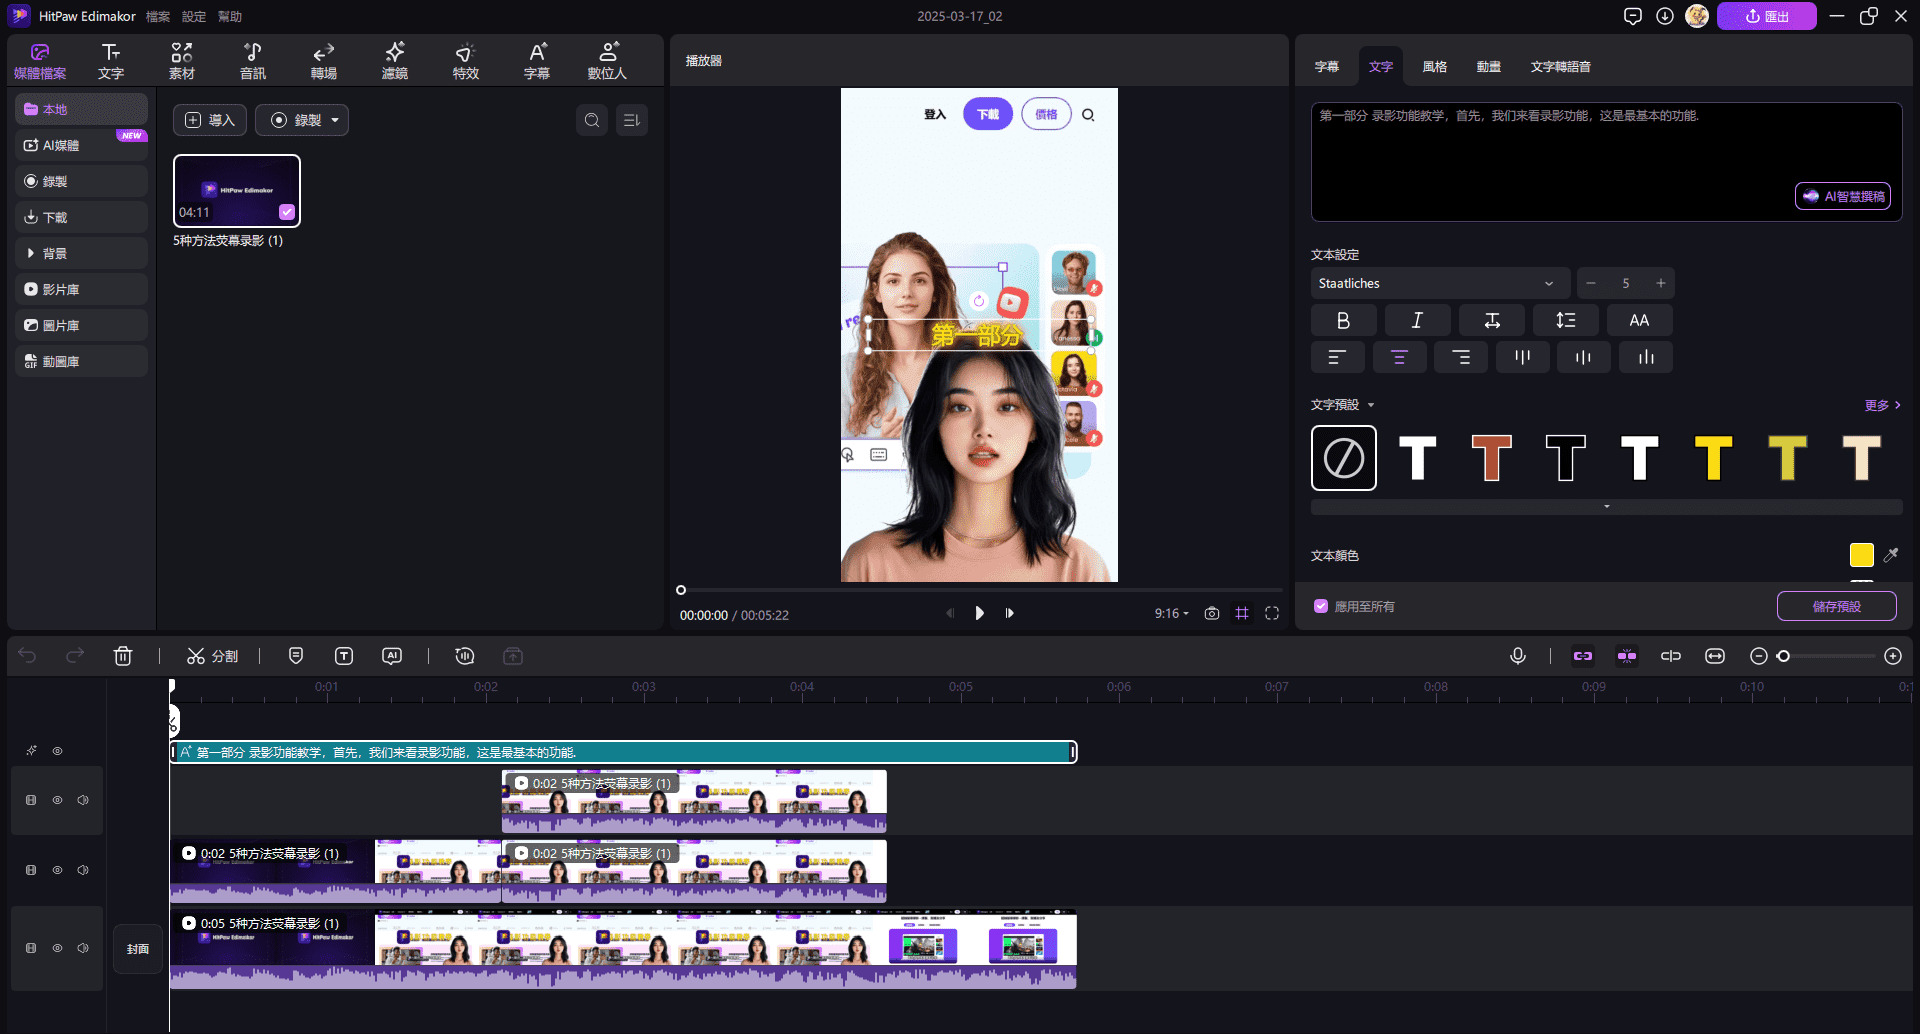Mute the bottom cover video track
This screenshot has height=1034, width=1920.
pos(83,948)
